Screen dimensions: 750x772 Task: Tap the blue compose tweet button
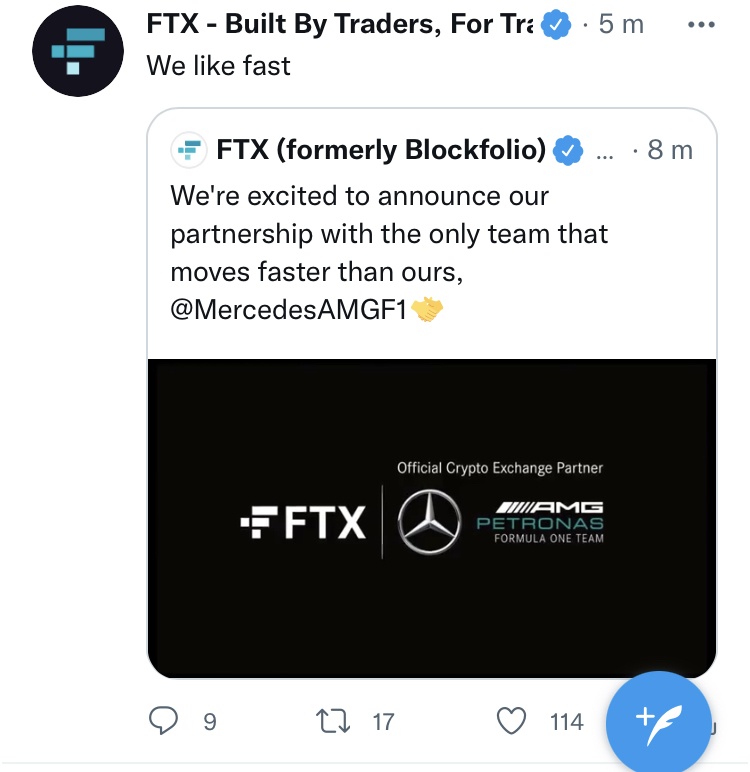(658, 720)
